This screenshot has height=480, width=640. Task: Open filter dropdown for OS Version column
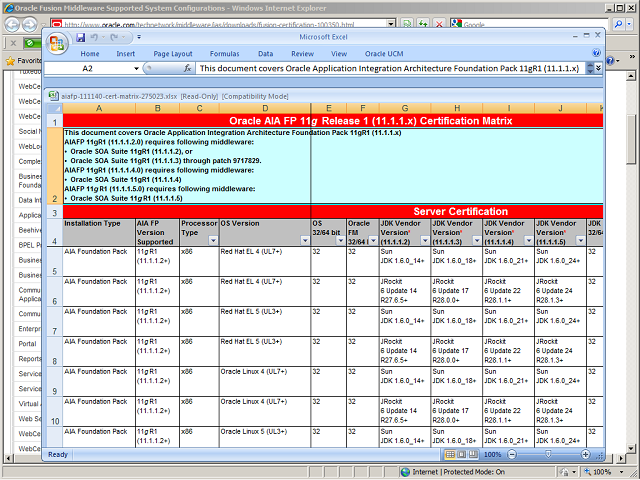304,241
